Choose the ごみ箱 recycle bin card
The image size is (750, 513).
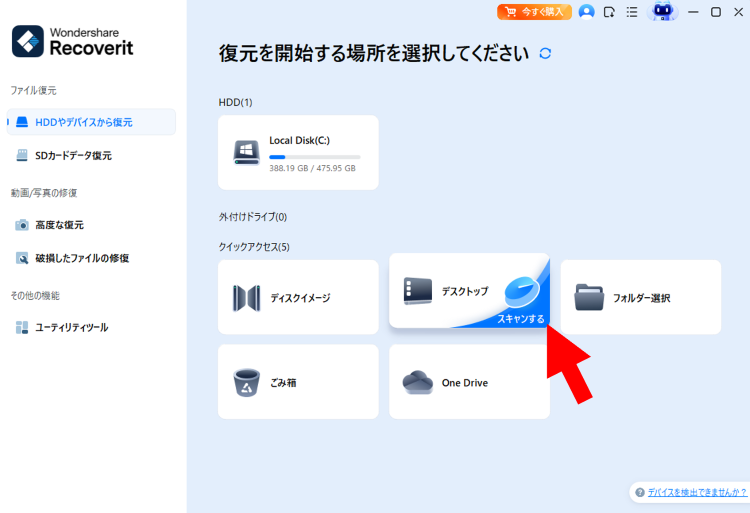click(298, 382)
